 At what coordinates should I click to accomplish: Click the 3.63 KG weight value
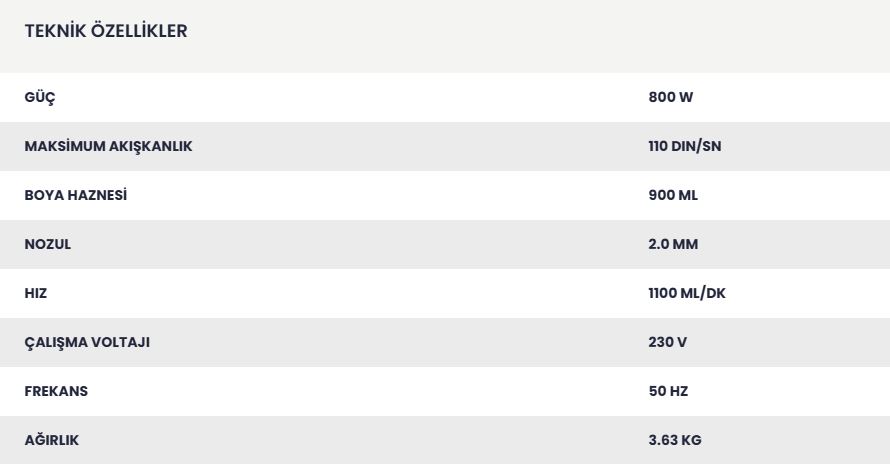point(675,440)
